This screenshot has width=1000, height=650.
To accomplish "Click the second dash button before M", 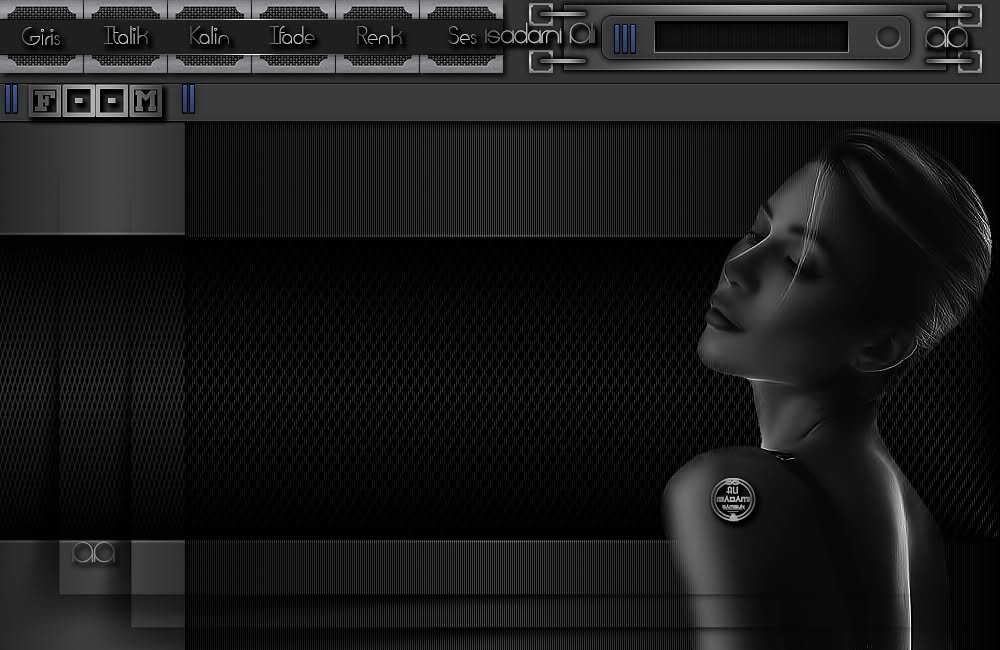I will pyautogui.click(x=112, y=101).
